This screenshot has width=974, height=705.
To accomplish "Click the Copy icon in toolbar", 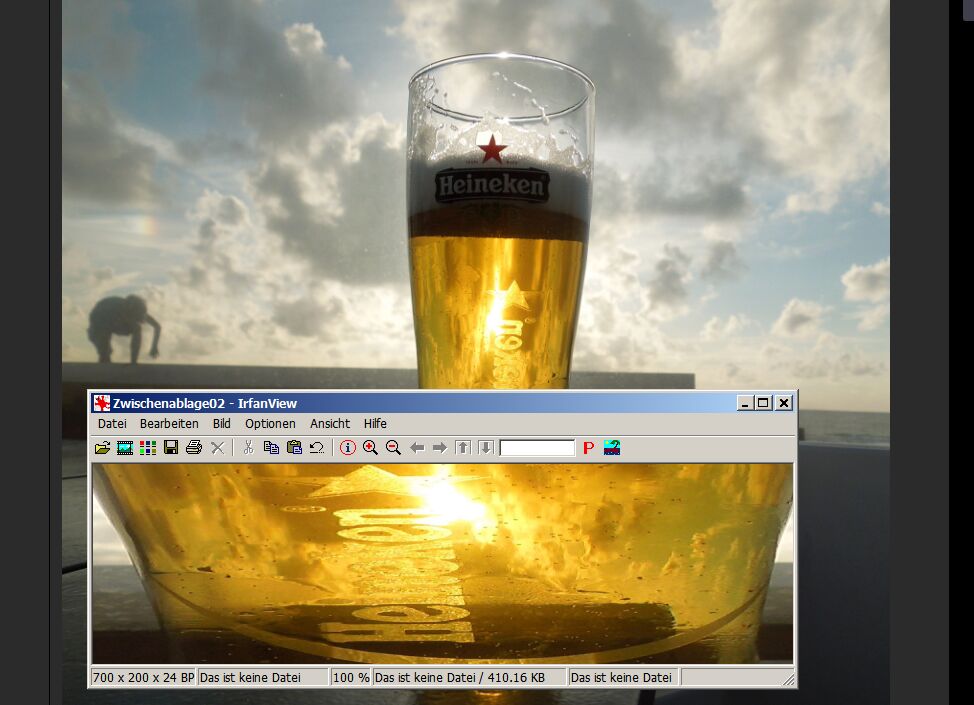I will tap(271, 448).
